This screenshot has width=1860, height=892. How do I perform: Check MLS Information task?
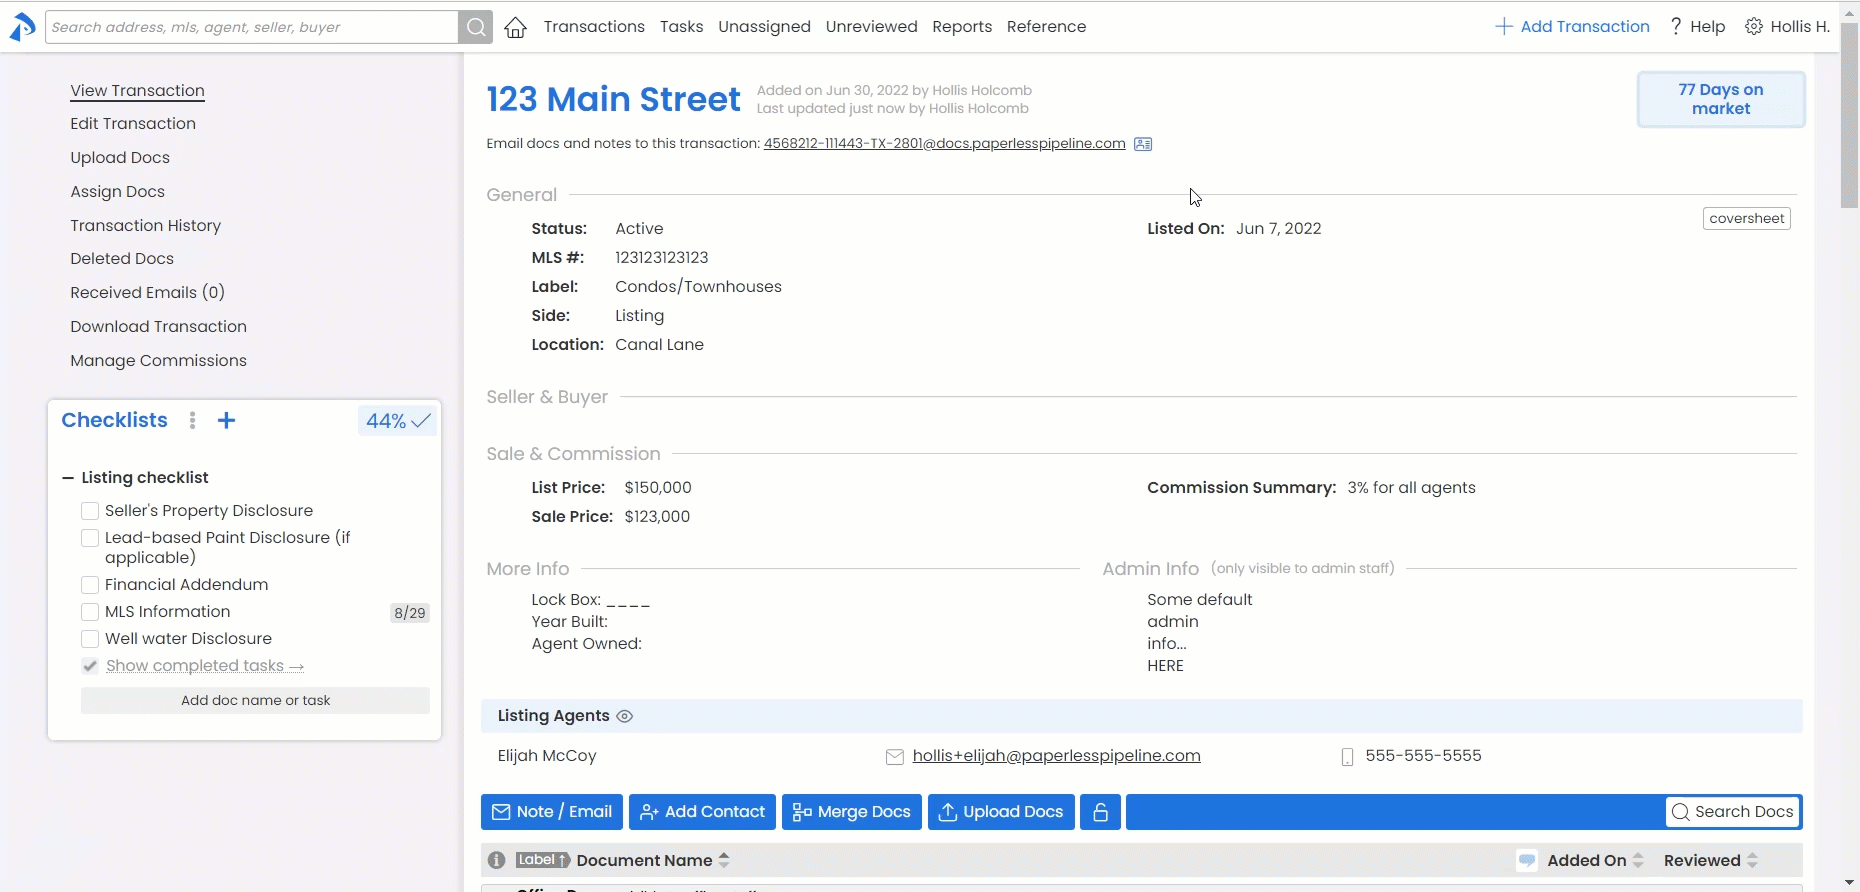pyautogui.click(x=90, y=612)
